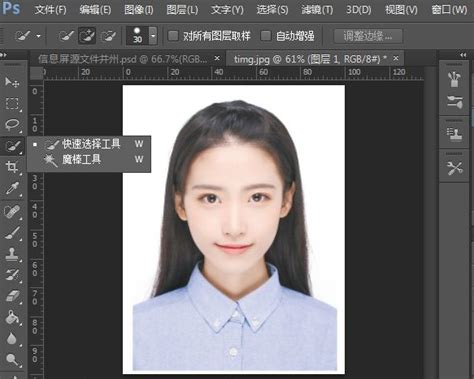Open the brush size picker dropdown
The image size is (474, 379).
click(153, 35)
